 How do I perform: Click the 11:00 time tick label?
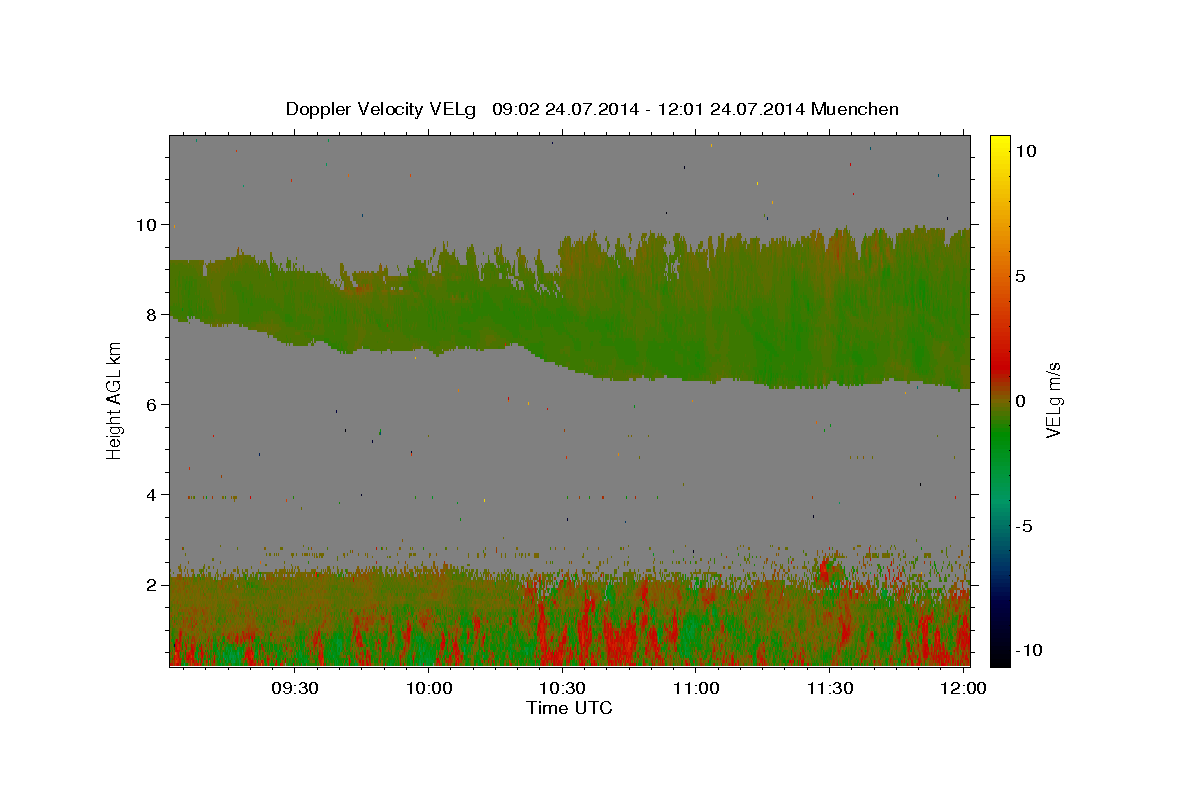[x=696, y=688]
